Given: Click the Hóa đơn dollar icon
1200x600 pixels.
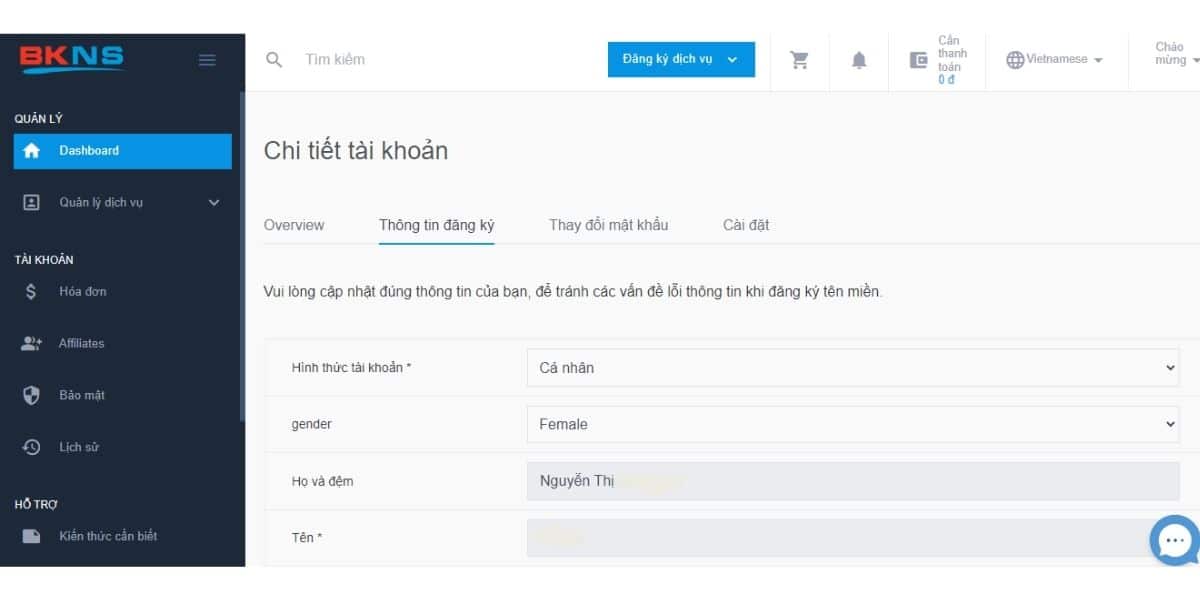Looking at the screenshot, I should (x=31, y=292).
